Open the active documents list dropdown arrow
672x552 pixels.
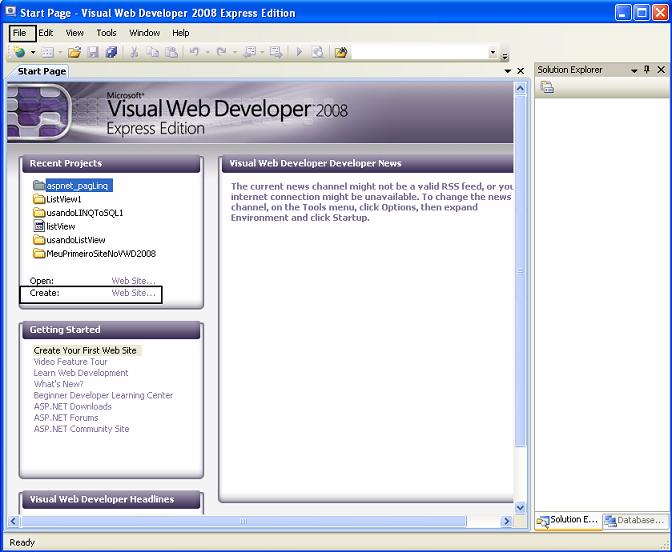coord(507,71)
